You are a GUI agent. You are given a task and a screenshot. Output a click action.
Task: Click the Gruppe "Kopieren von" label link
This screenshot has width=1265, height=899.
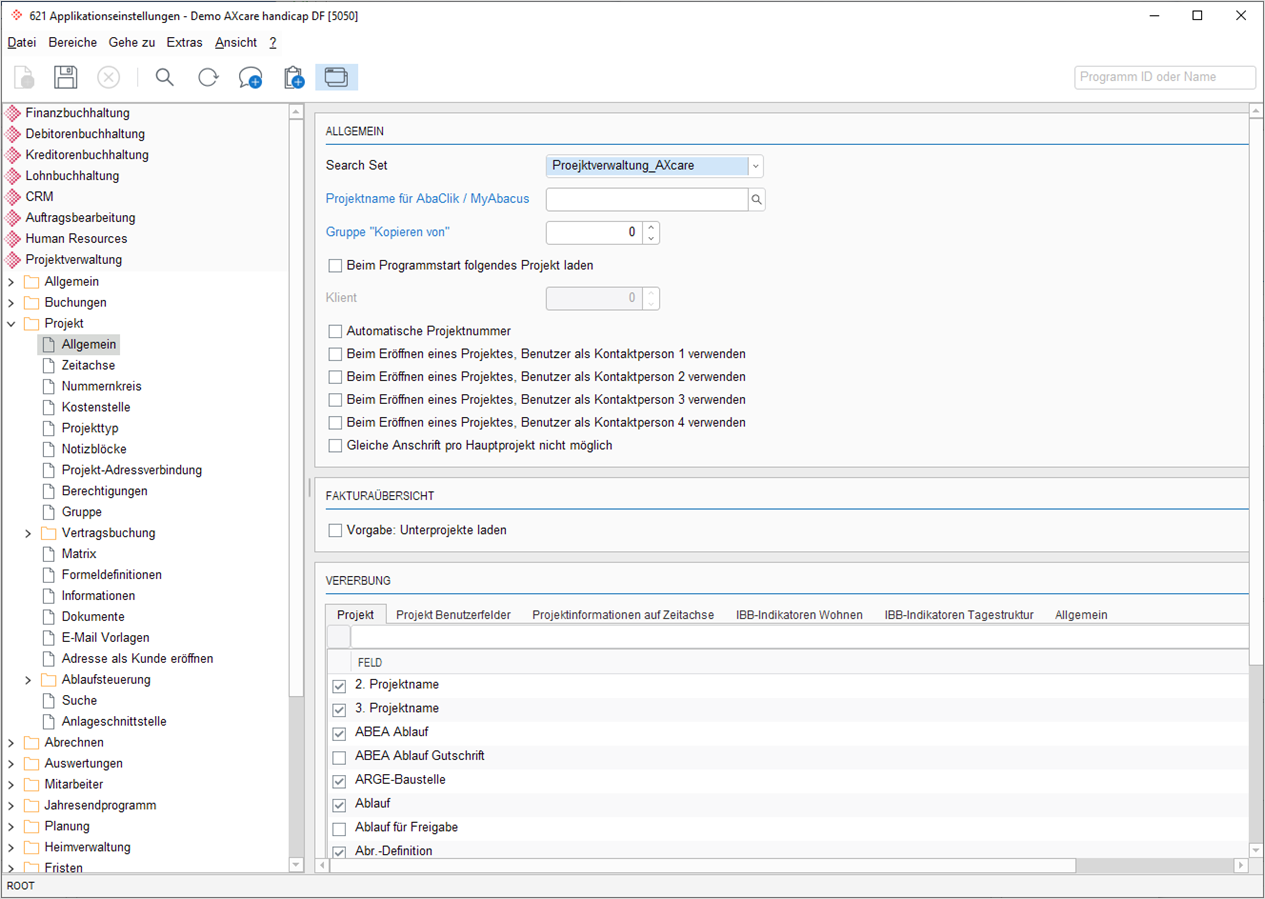coord(388,232)
